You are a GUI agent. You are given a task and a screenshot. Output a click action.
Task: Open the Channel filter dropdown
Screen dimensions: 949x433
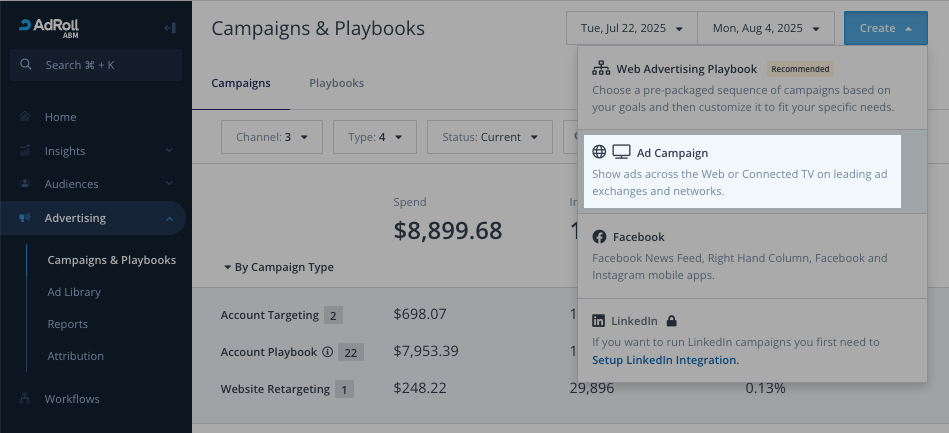[x=271, y=137]
